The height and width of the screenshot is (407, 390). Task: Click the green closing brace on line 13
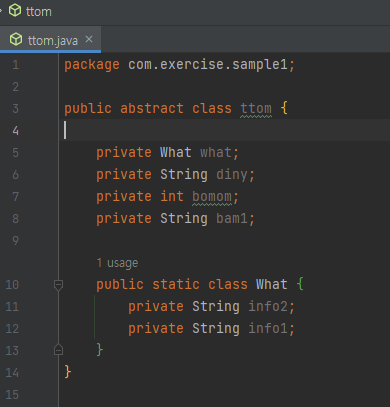[x=100, y=350]
